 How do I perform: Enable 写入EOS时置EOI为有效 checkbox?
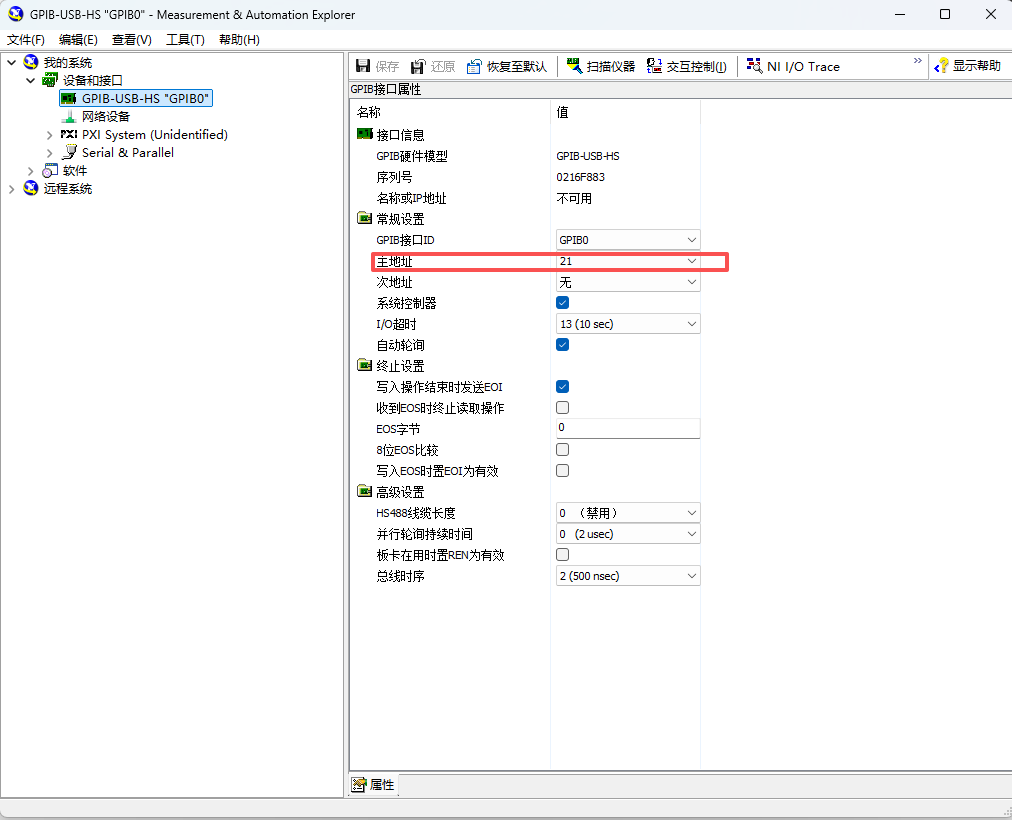coord(562,470)
